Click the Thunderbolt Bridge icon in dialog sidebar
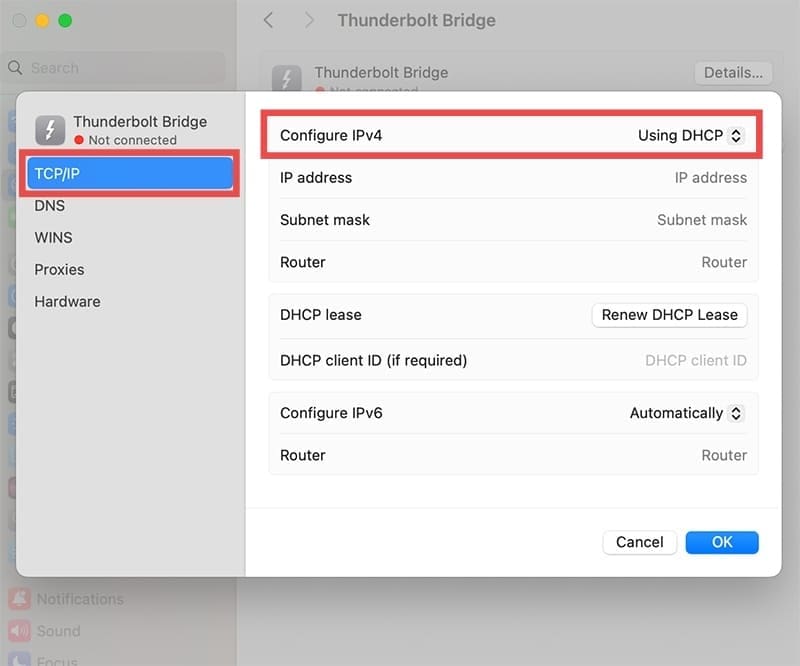The image size is (800, 666). pos(50,130)
